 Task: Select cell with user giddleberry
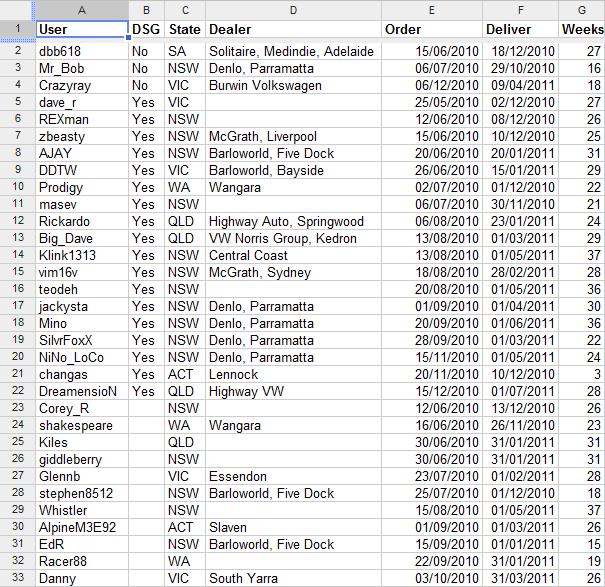[x=82, y=458]
